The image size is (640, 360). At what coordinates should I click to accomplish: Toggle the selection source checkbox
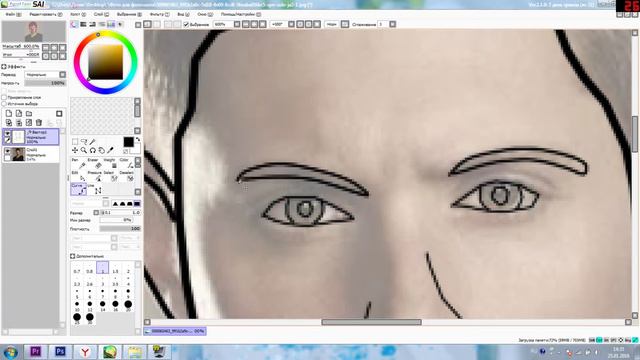[4, 104]
